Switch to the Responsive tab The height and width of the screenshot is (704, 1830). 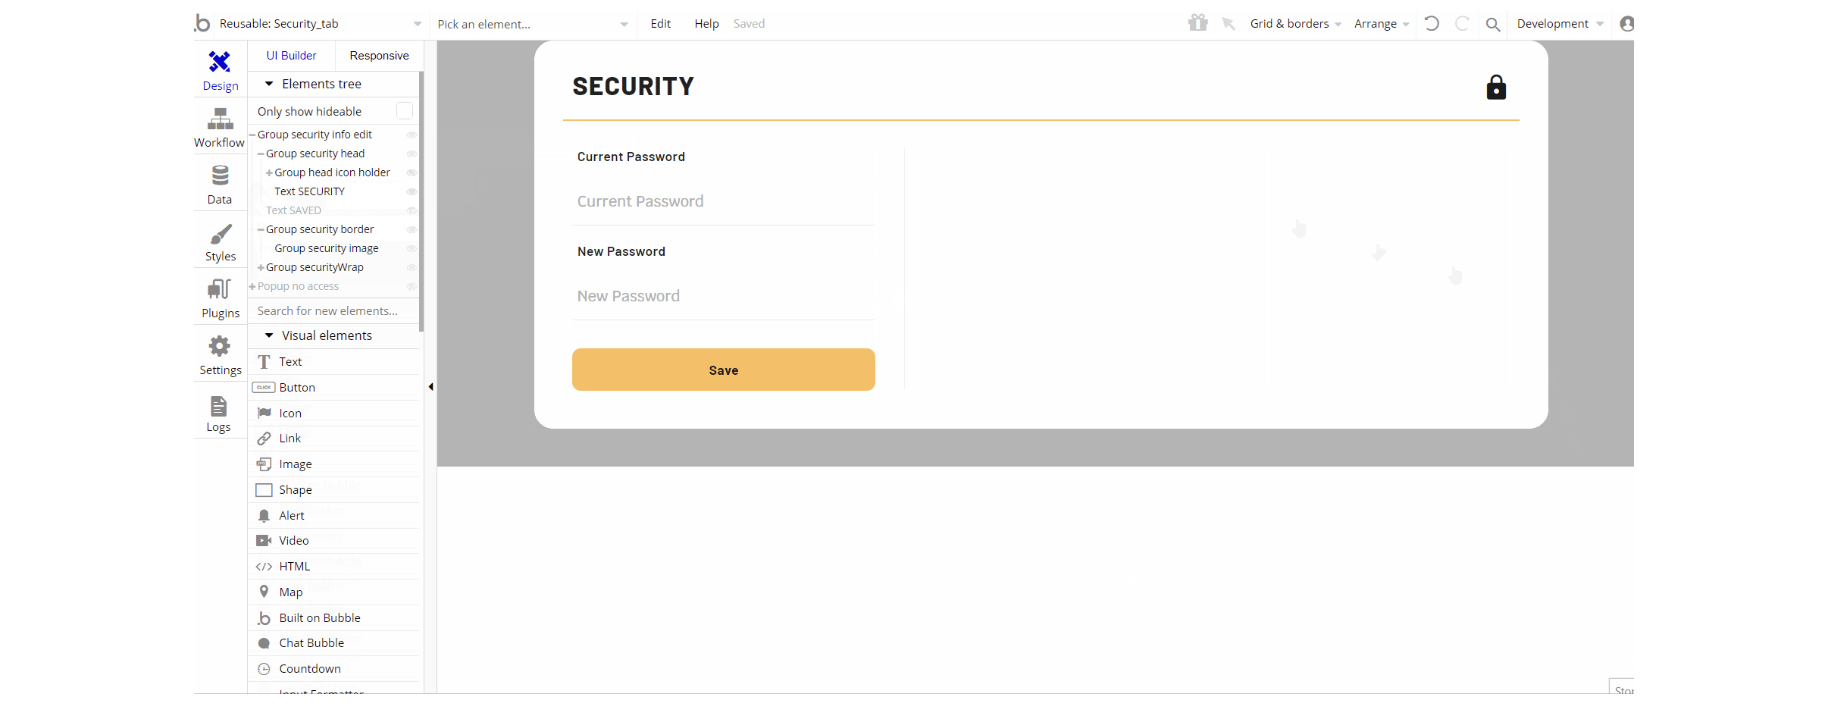point(379,56)
